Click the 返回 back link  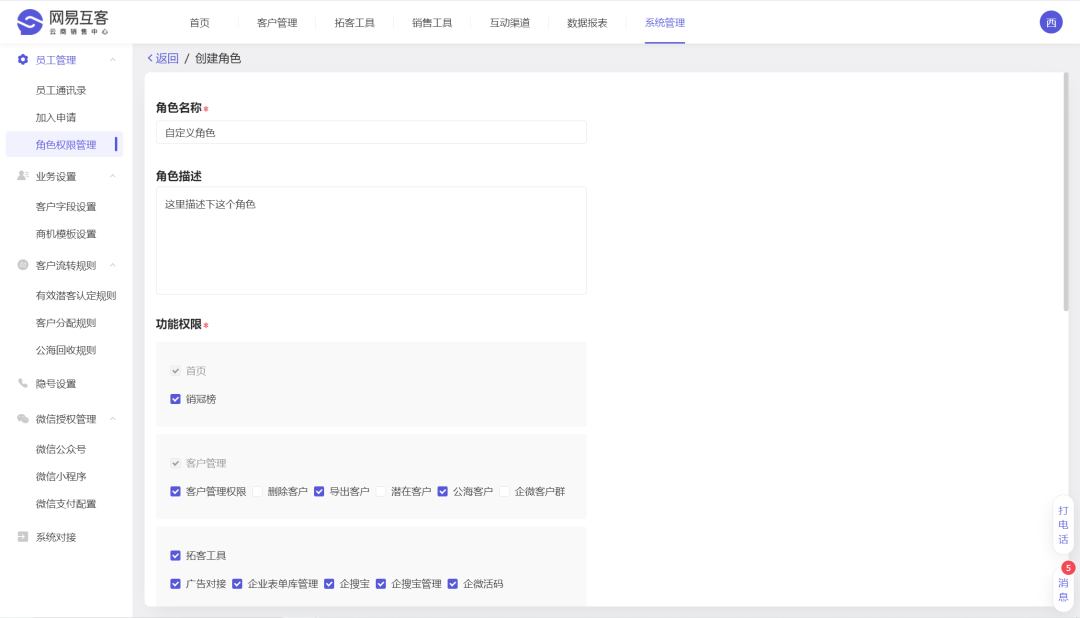(163, 58)
